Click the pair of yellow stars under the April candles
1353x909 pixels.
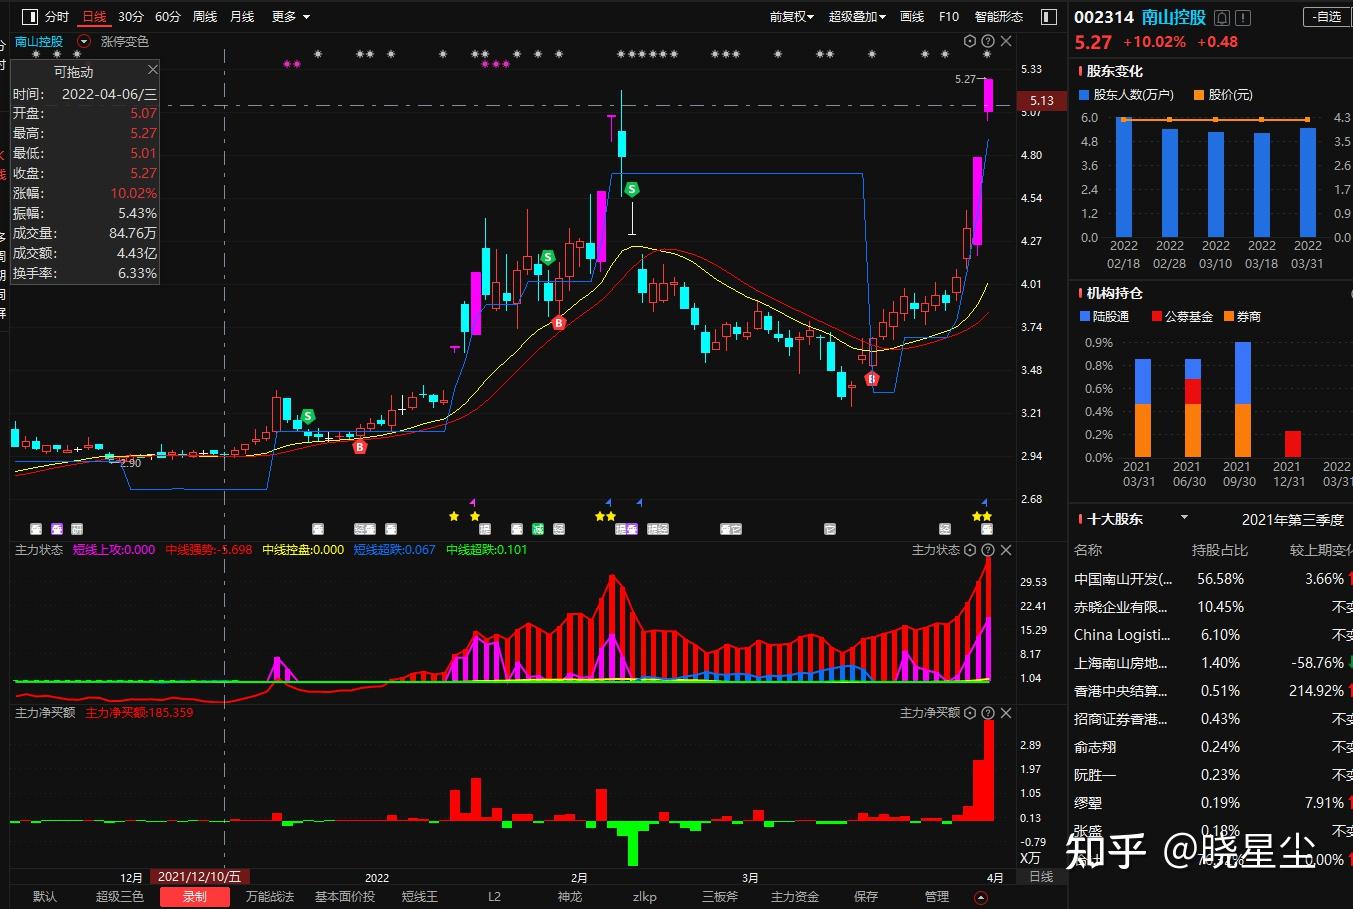[x=982, y=516]
